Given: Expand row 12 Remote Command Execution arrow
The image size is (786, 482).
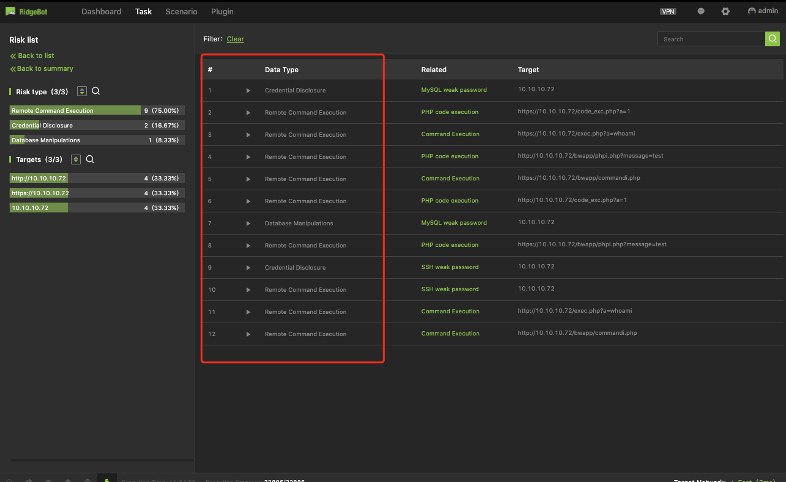Looking at the screenshot, I should pyautogui.click(x=248, y=334).
